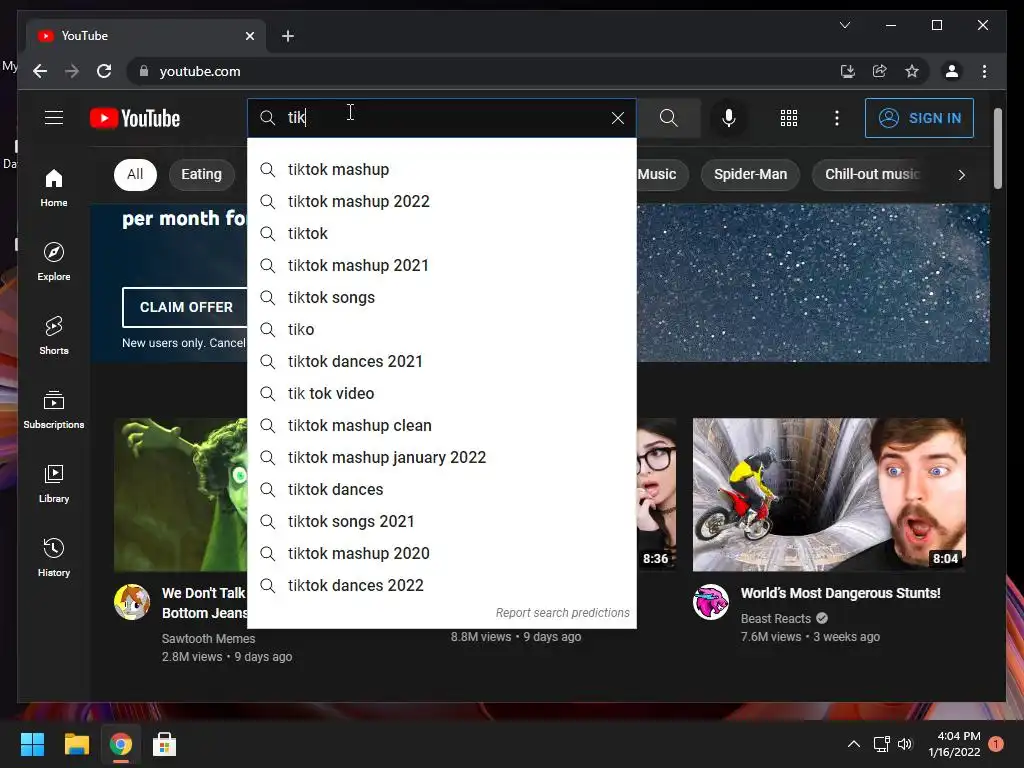Open Microsoft Store from taskbar
The width and height of the screenshot is (1024, 768).
click(x=164, y=744)
